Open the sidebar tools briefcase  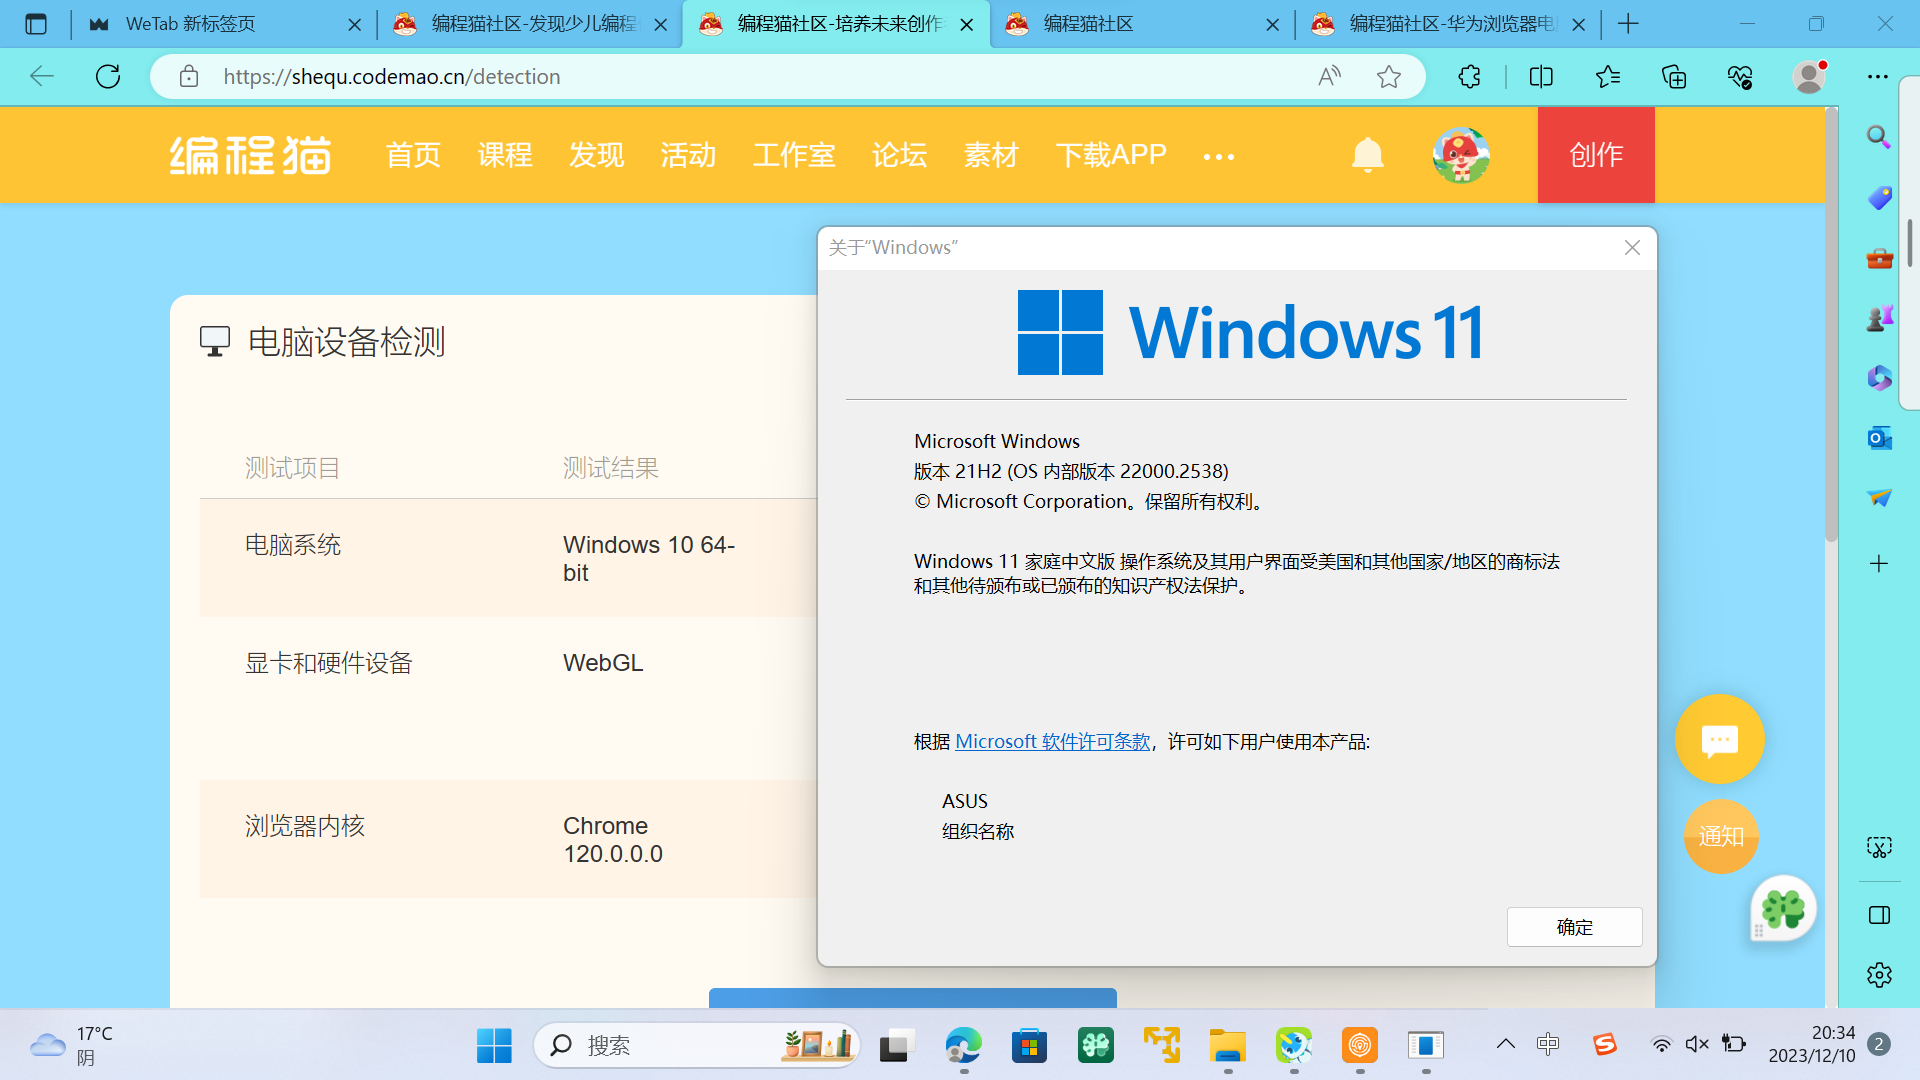pyautogui.click(x=1879, y=258)
